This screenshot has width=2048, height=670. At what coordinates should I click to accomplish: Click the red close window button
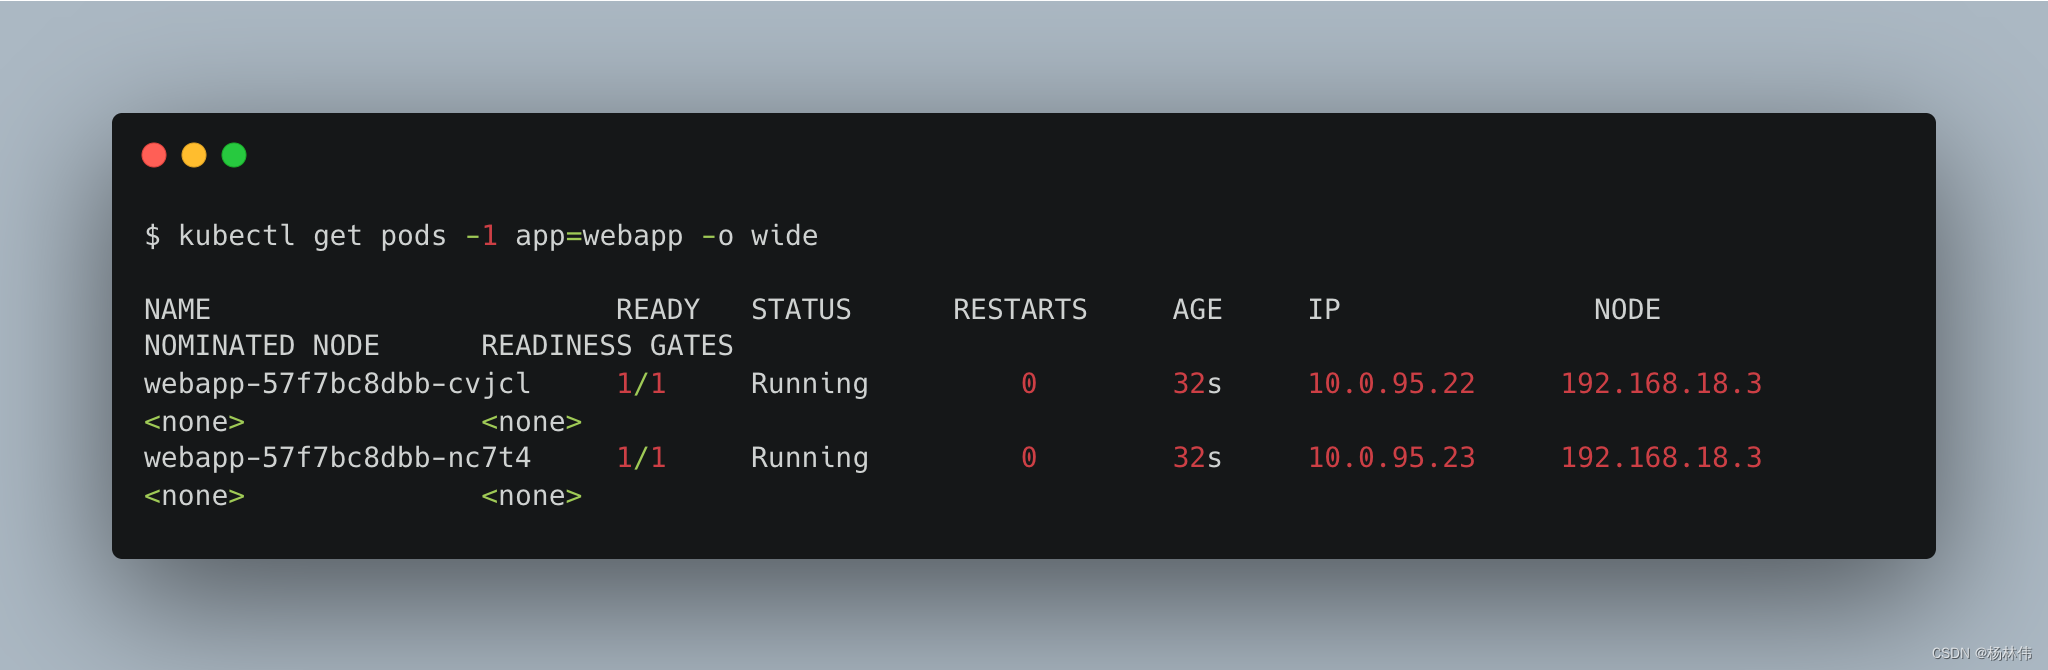(x=154, y=155)
